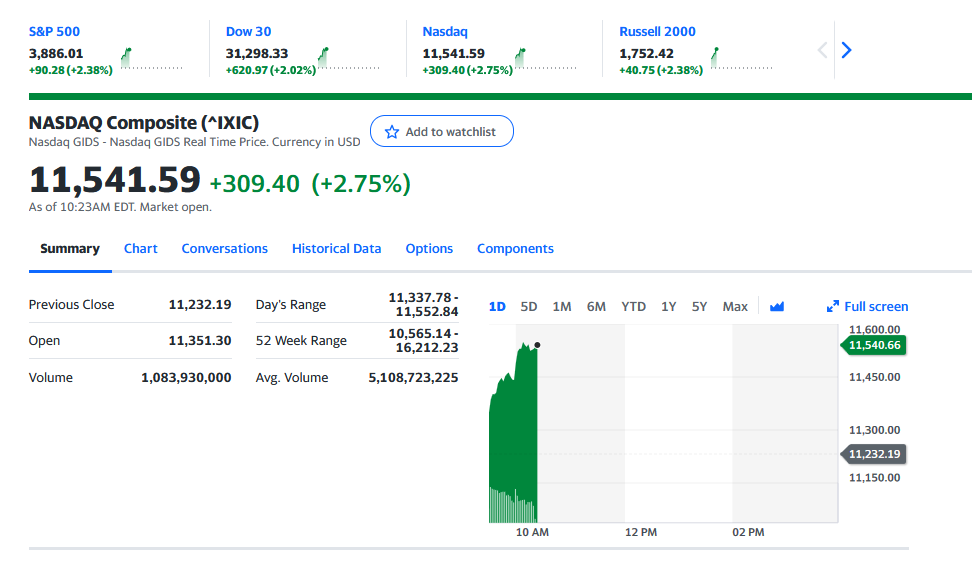Click the 11,300.00 price axis label
This screenshot has width=972, height=561.
point(874,430)
